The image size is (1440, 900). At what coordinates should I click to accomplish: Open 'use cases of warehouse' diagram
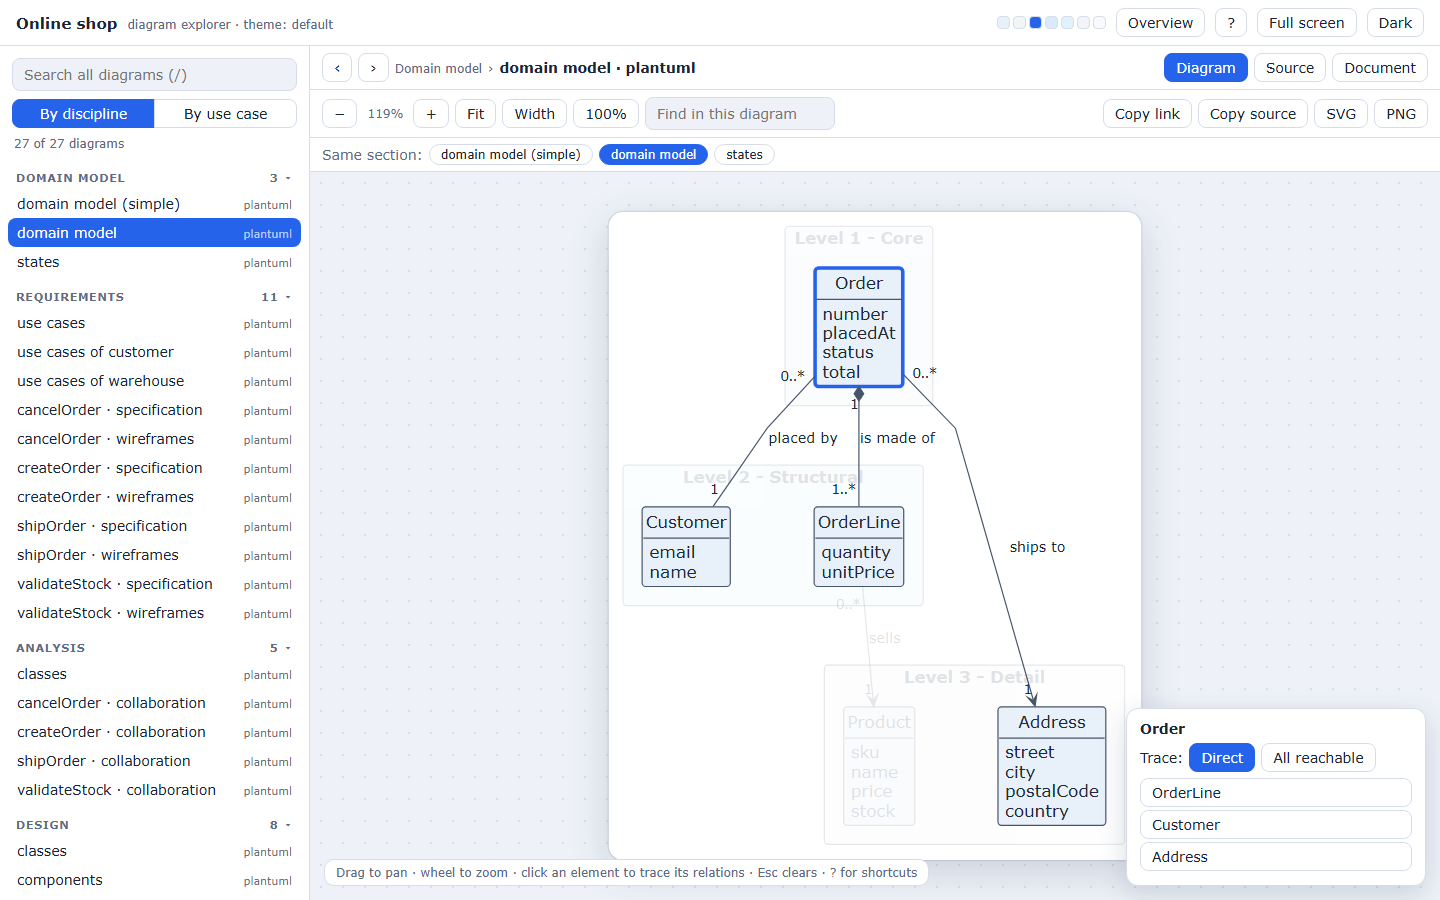pos(154,381)
